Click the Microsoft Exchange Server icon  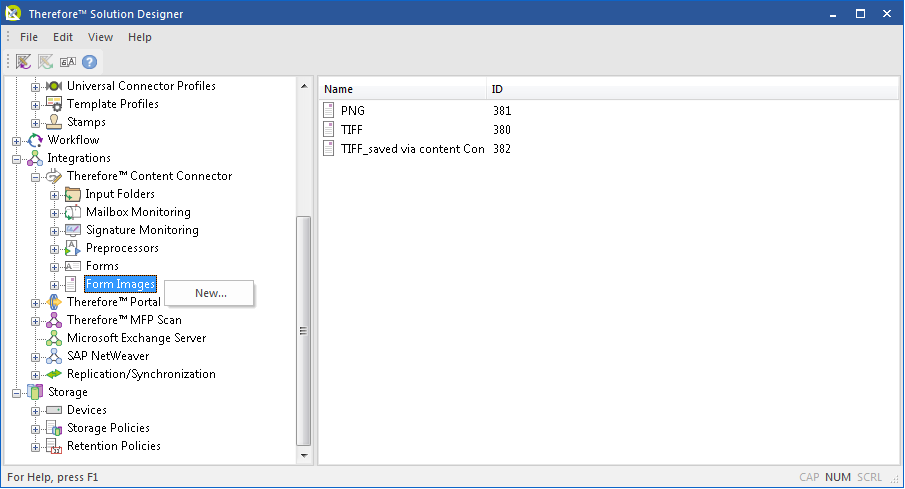54,338
